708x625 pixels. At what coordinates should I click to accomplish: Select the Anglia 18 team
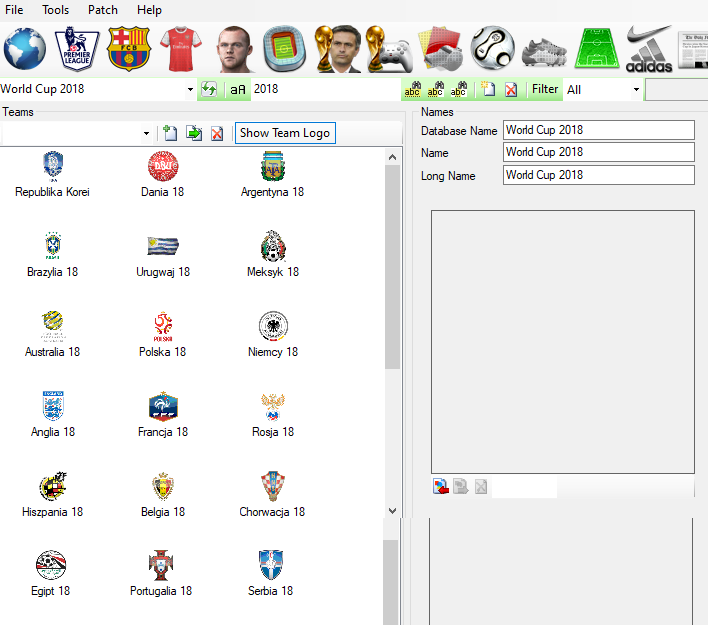[53, 414]
